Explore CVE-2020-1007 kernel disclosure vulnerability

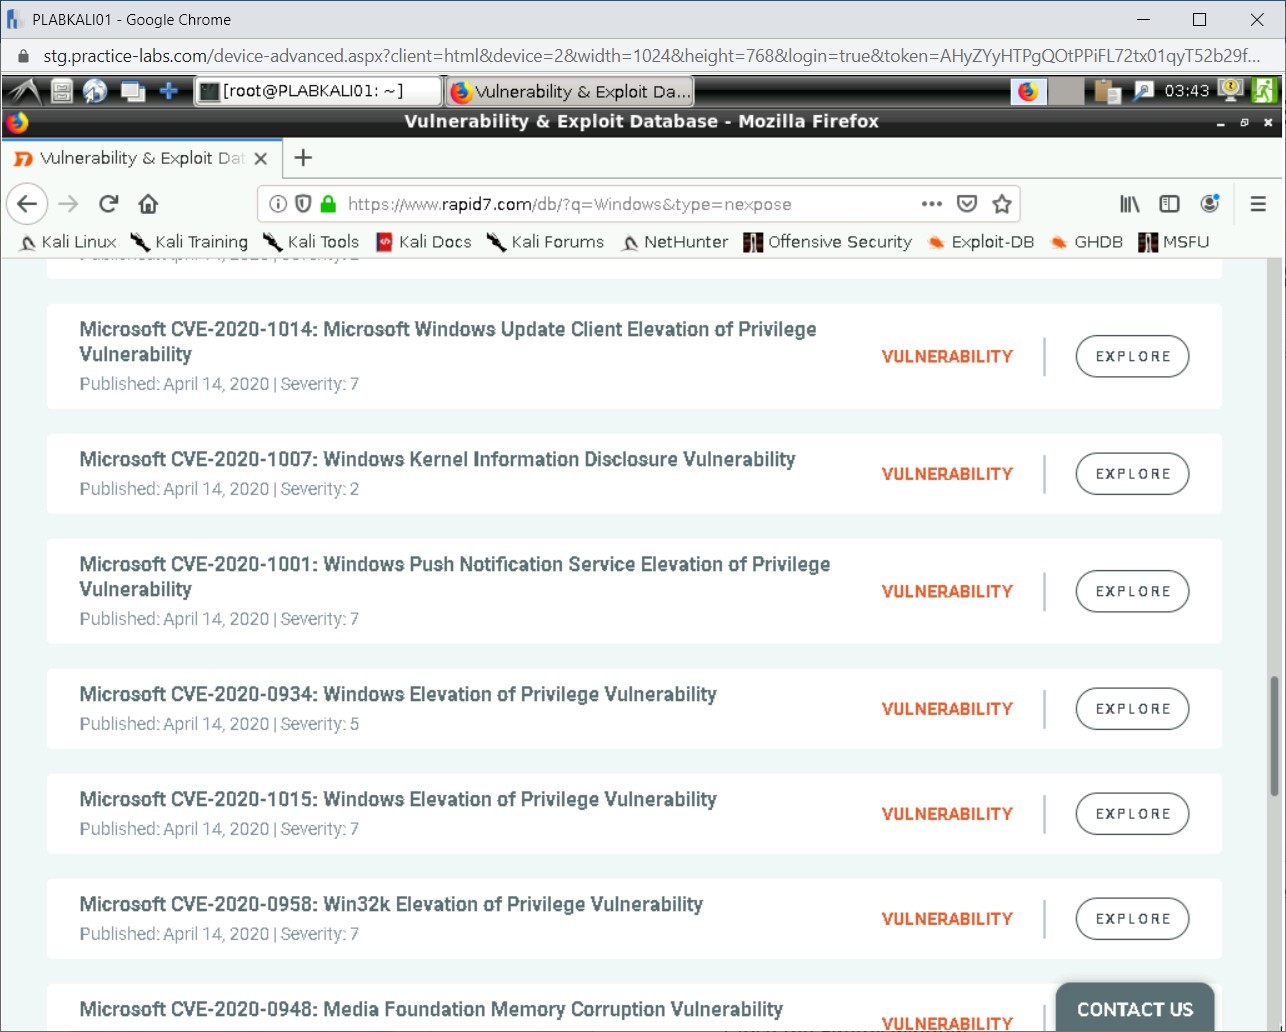point(1131,473)
